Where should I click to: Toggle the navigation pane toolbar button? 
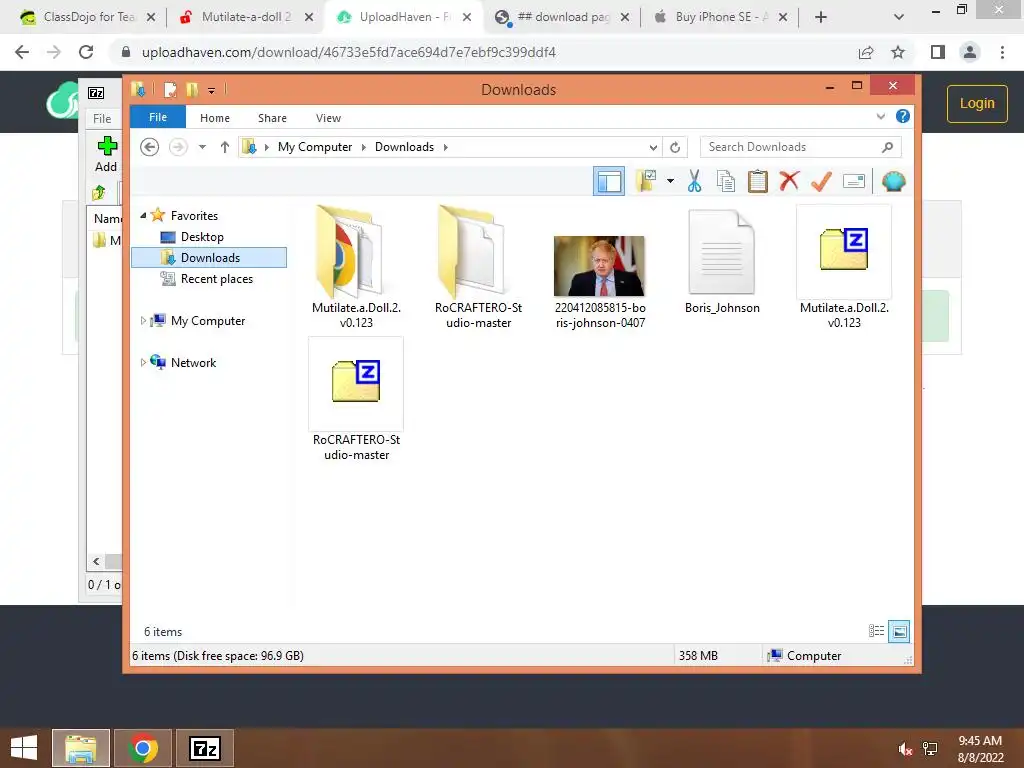click(609, 181)
